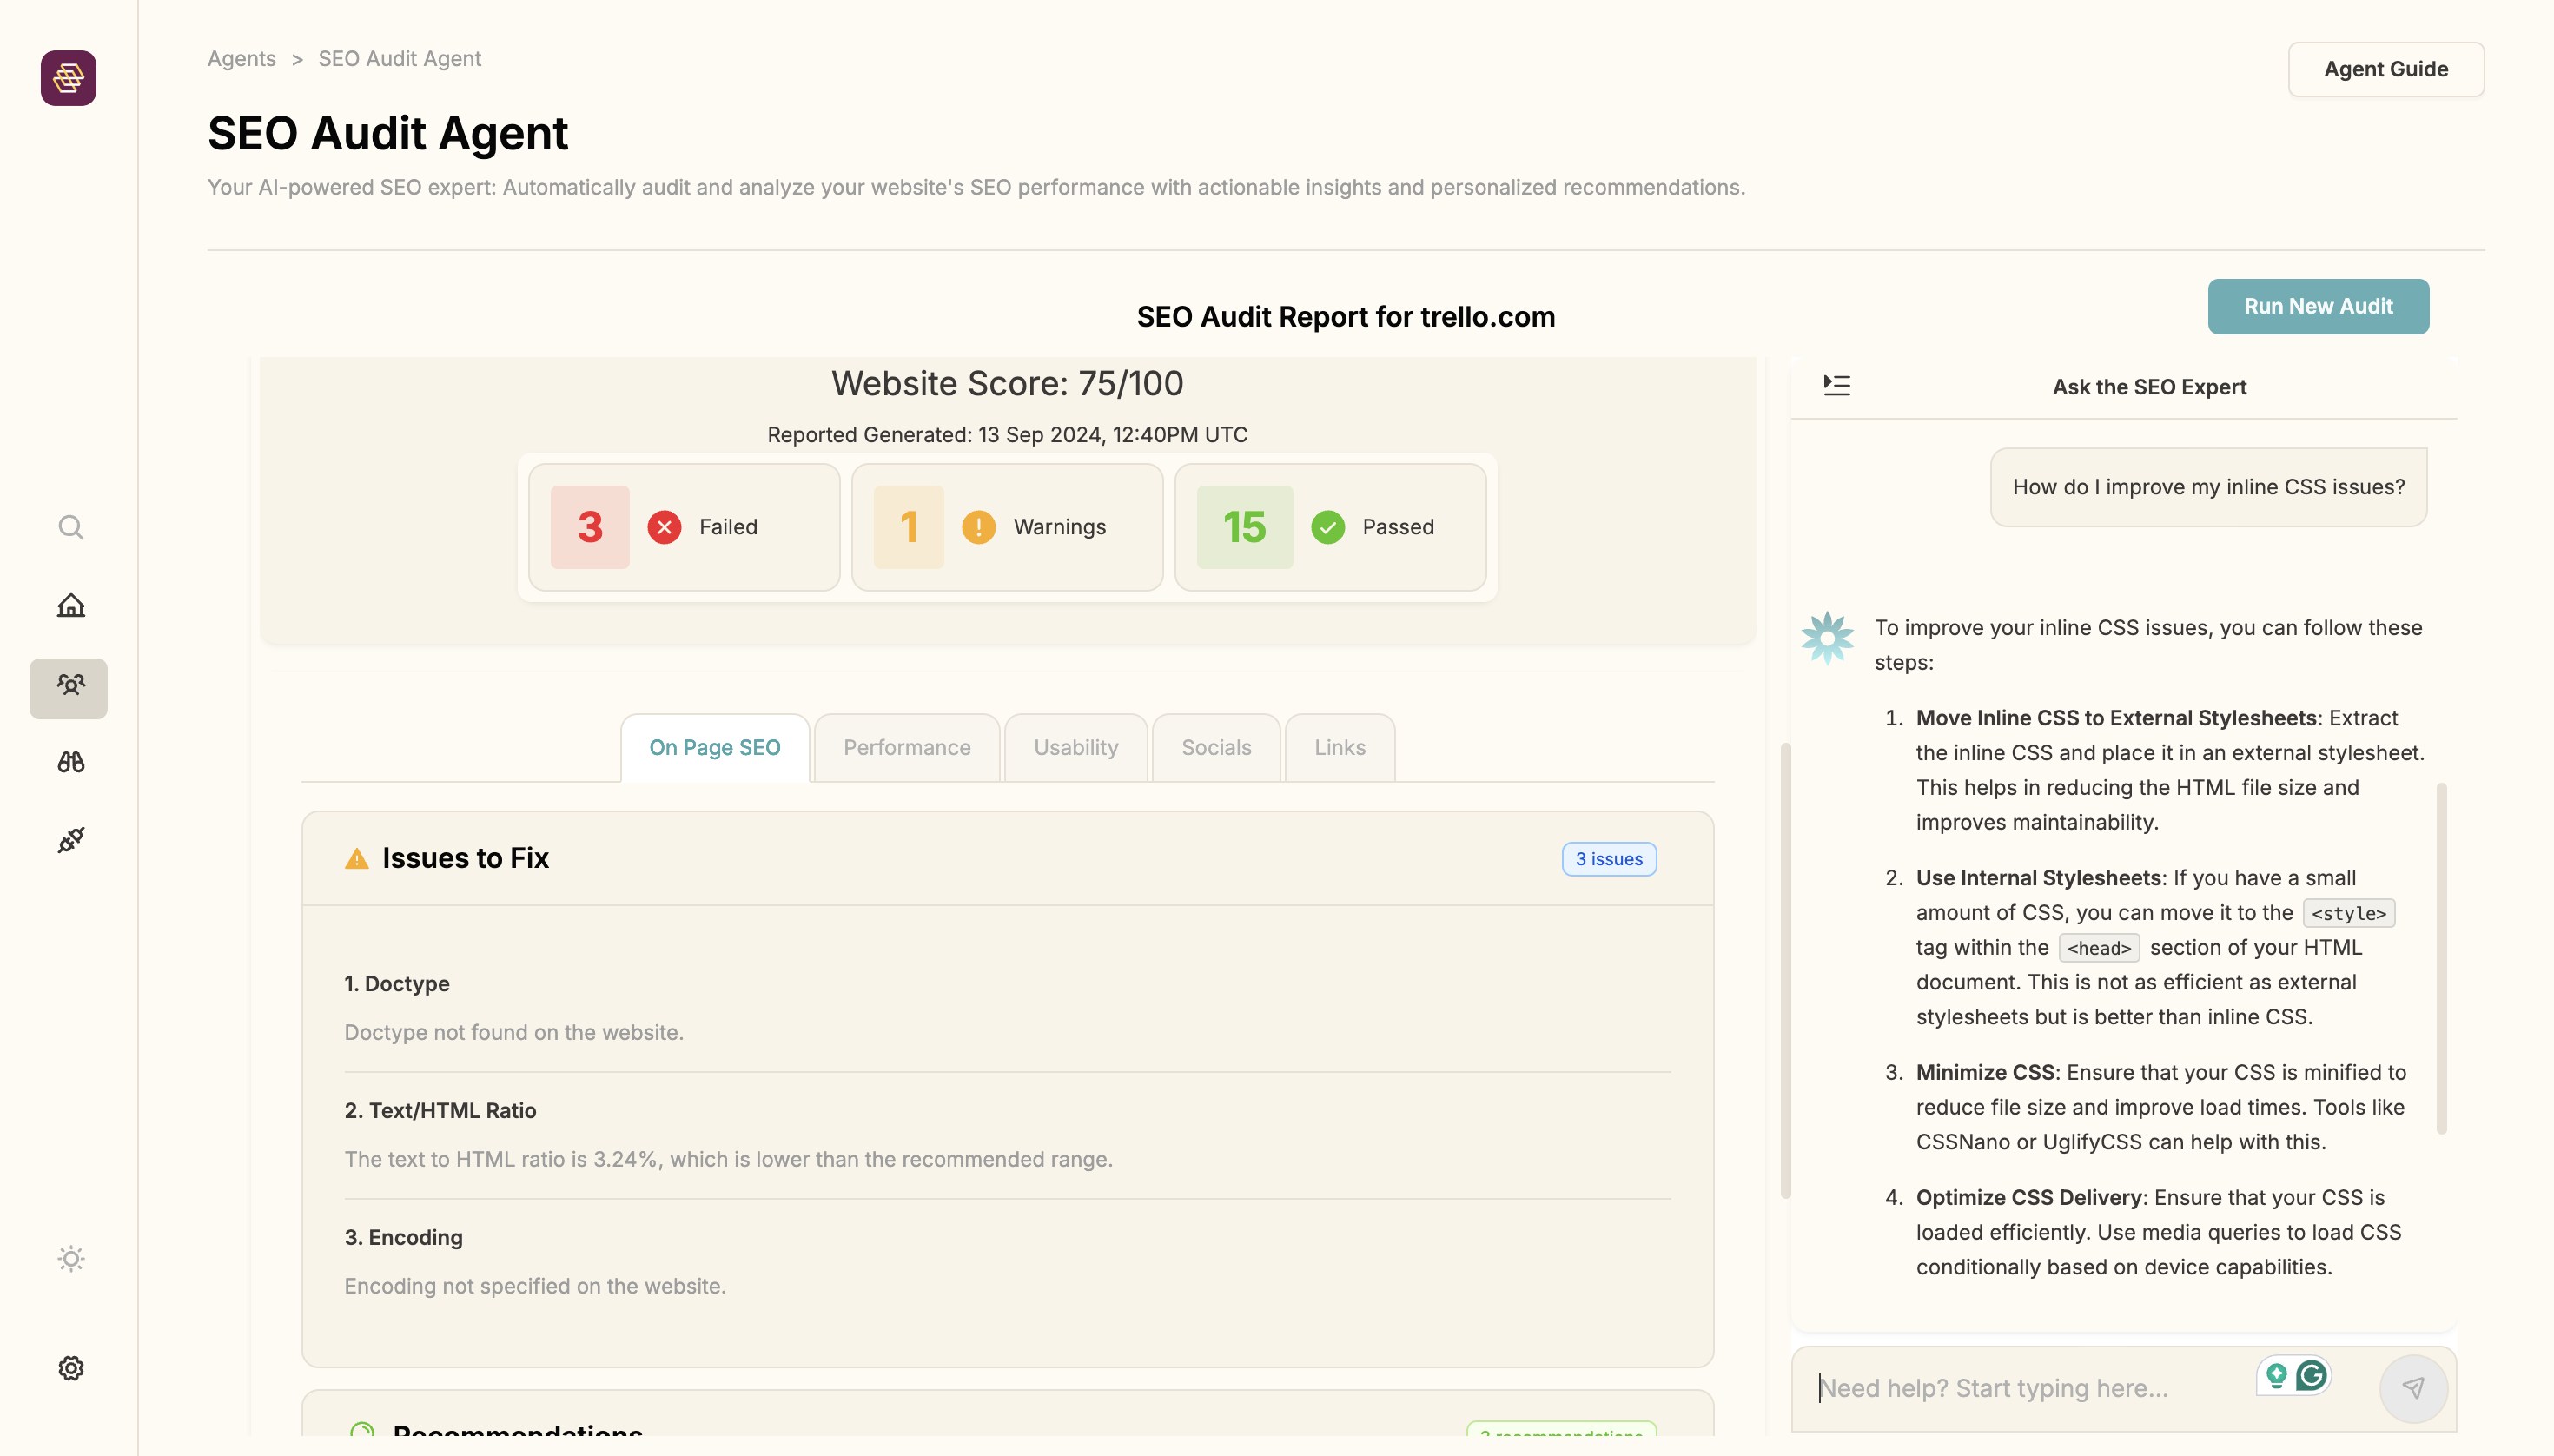Viewport: 2554px width, 1456px height.
Task: Click the Grammarly icon in the chat input
Action: 2311,1376
